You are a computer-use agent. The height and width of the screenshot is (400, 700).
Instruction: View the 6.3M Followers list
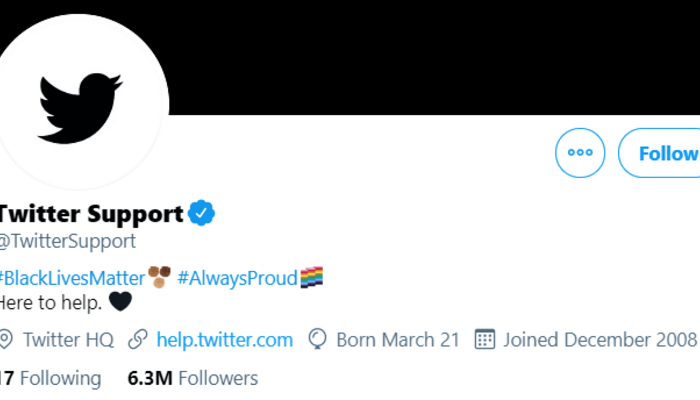193,378
